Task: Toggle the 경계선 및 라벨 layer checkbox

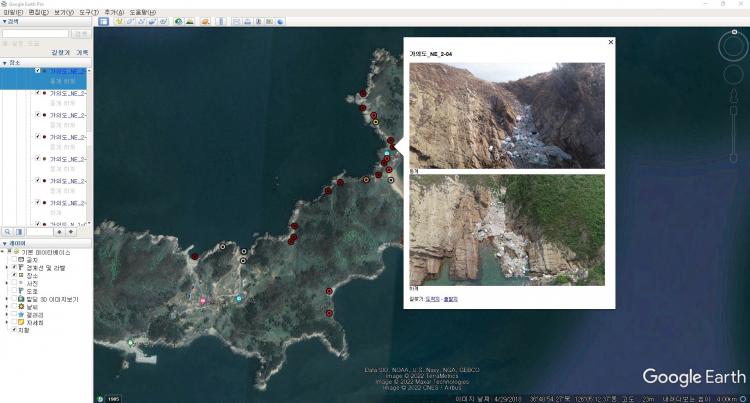Action: point(15,268)
